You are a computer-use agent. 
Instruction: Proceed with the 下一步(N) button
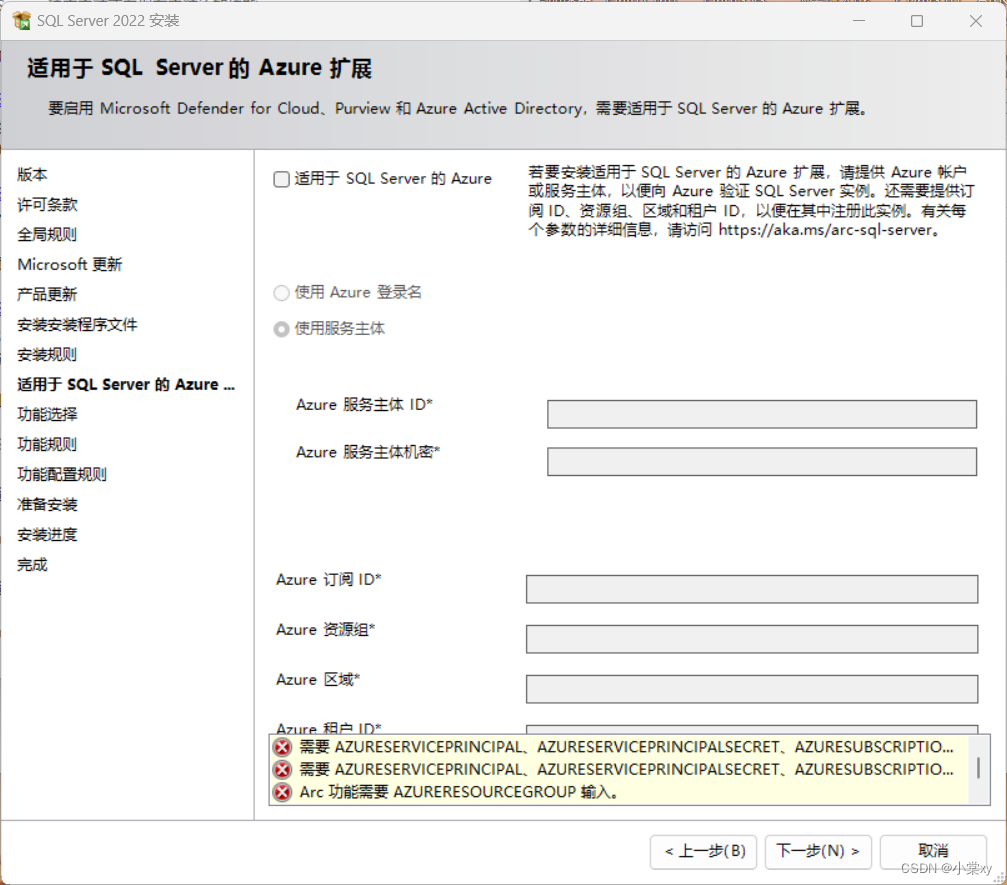pos(818,852)
